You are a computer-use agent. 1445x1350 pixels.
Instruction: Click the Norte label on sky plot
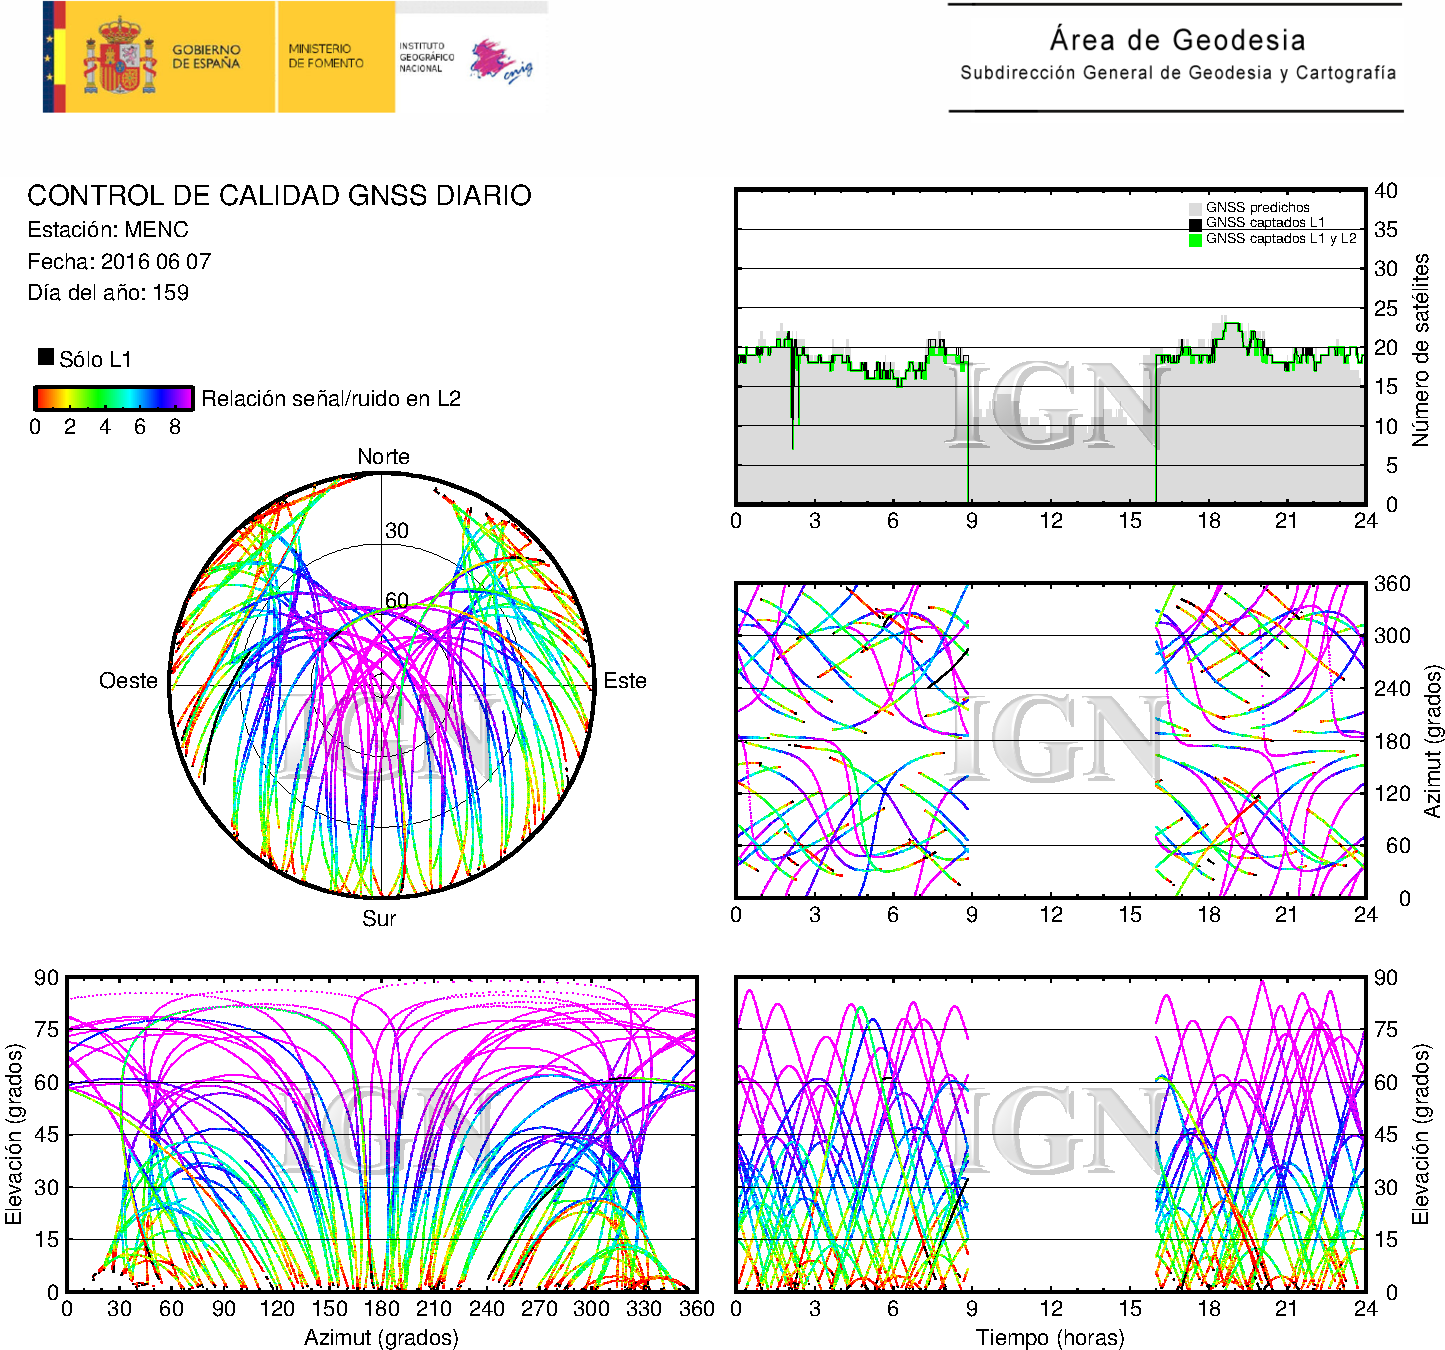(383, 457)
